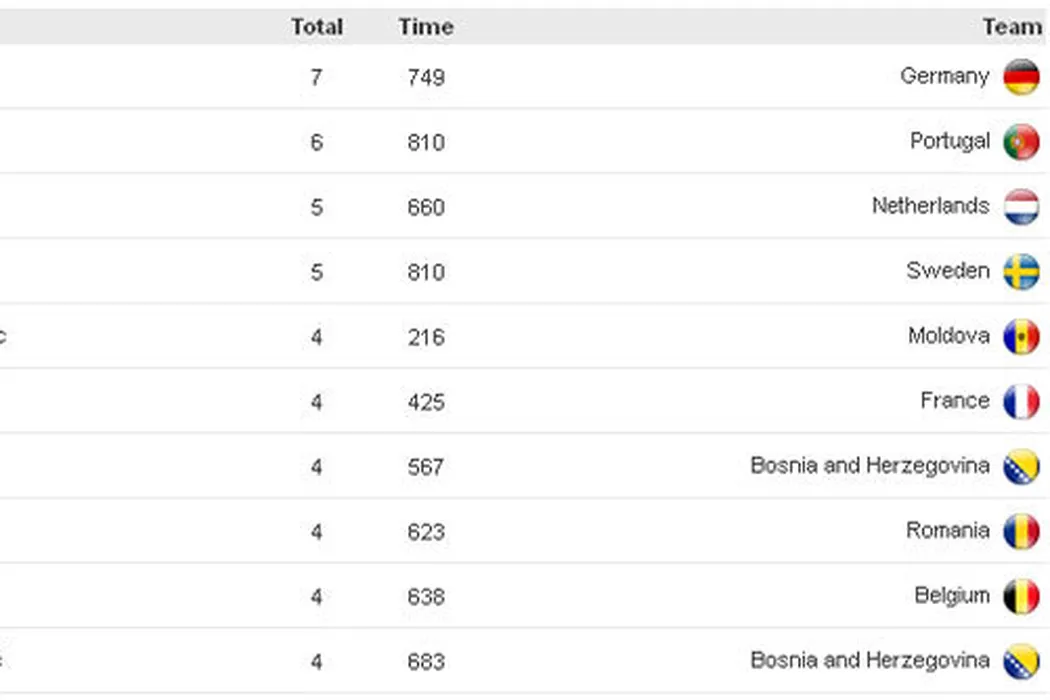Sort by the Time column header
Image resolution: width=1050 pixels, height=700 pixels.
(x=425, y=27)
